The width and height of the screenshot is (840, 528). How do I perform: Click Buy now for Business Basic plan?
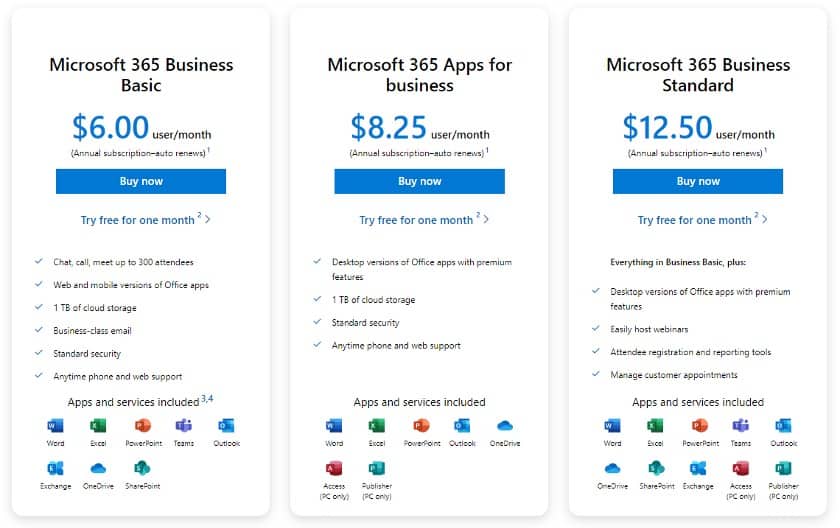[141, 181]
